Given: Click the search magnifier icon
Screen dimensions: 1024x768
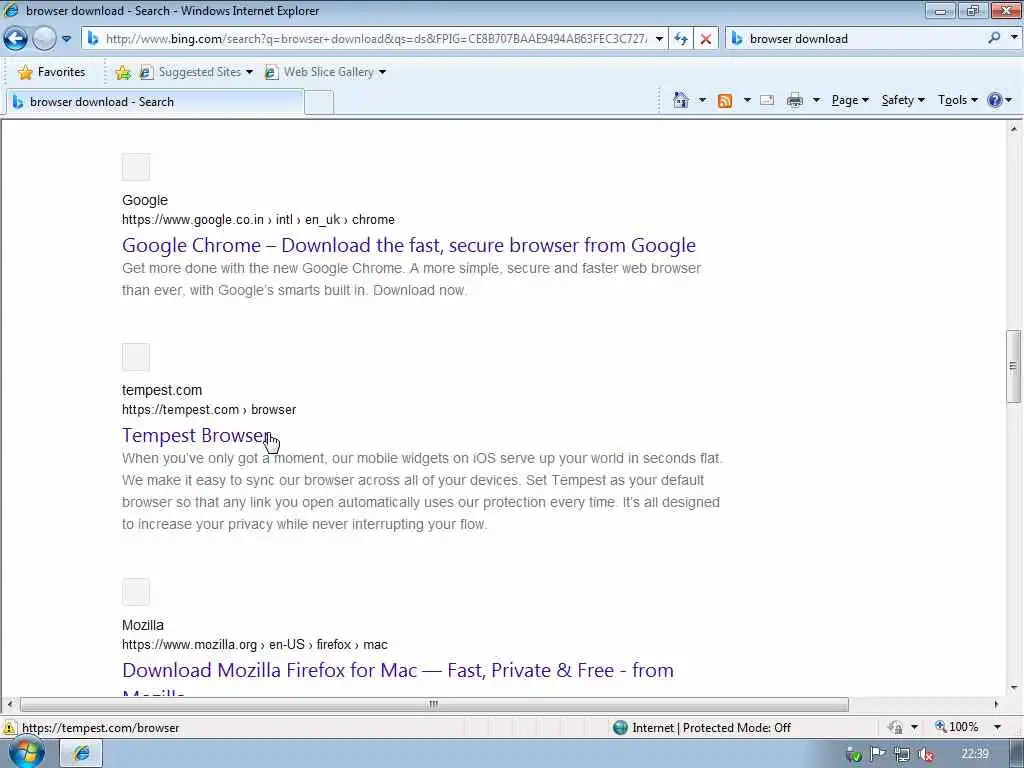Looking at the screenshot, I should (x=994, y=38).
